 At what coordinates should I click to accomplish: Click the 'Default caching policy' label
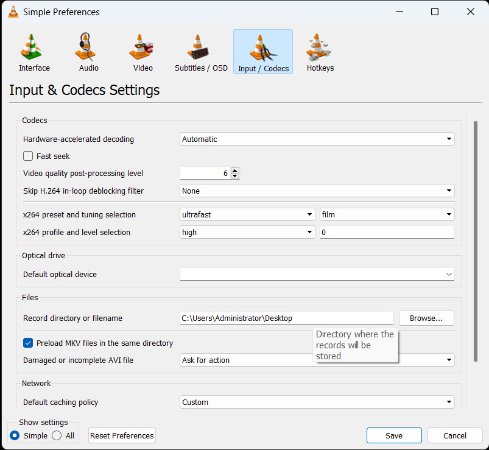[61, 402]
